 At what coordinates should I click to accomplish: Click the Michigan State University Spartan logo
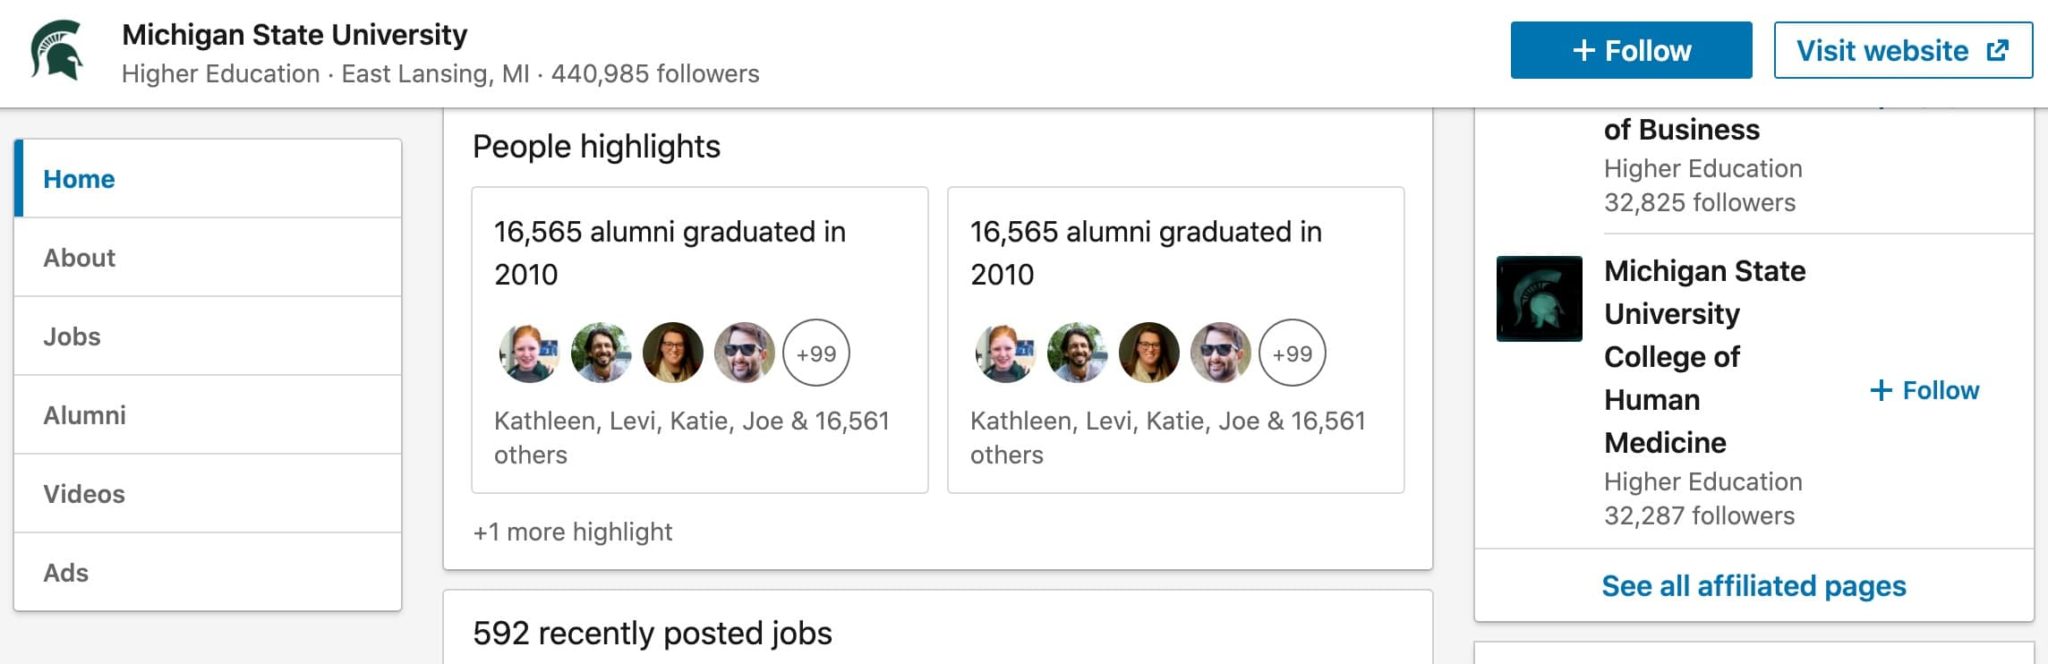[57, 51]
